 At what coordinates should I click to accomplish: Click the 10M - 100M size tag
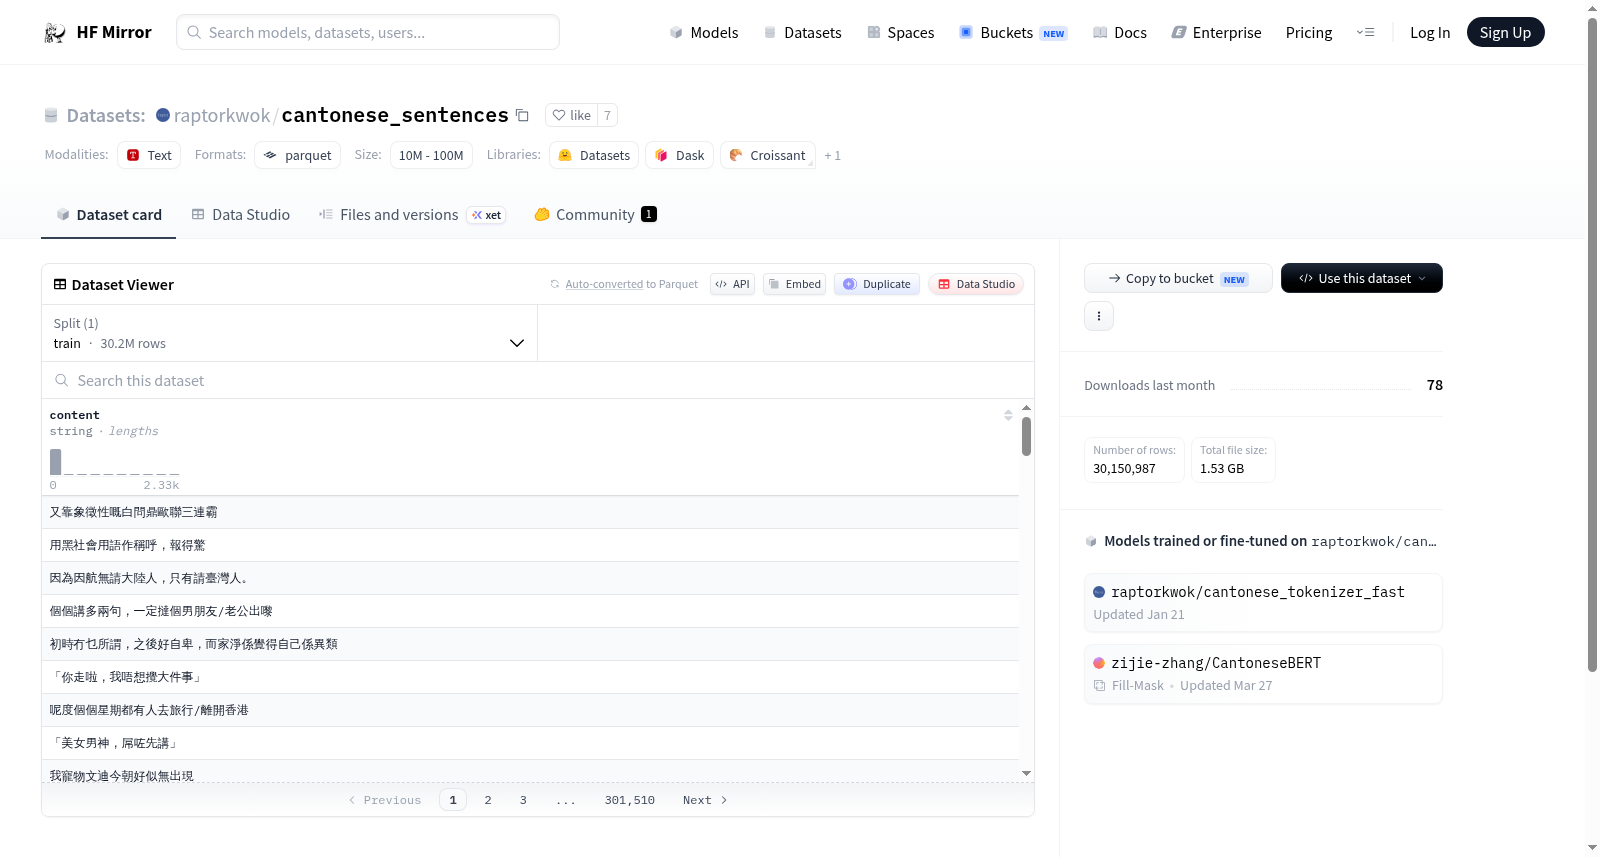[x=431, y=156]
